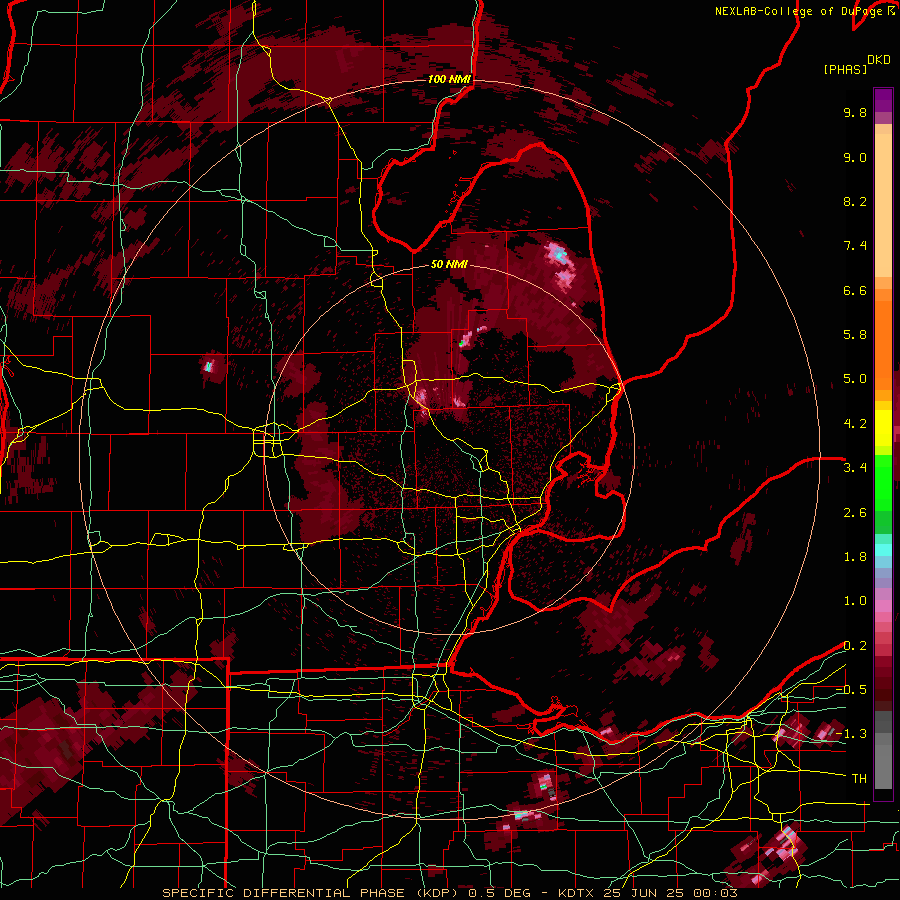Select the 0.2 scale value
The height and width of the screenshot is (900, 900).
tap(855, 646)
